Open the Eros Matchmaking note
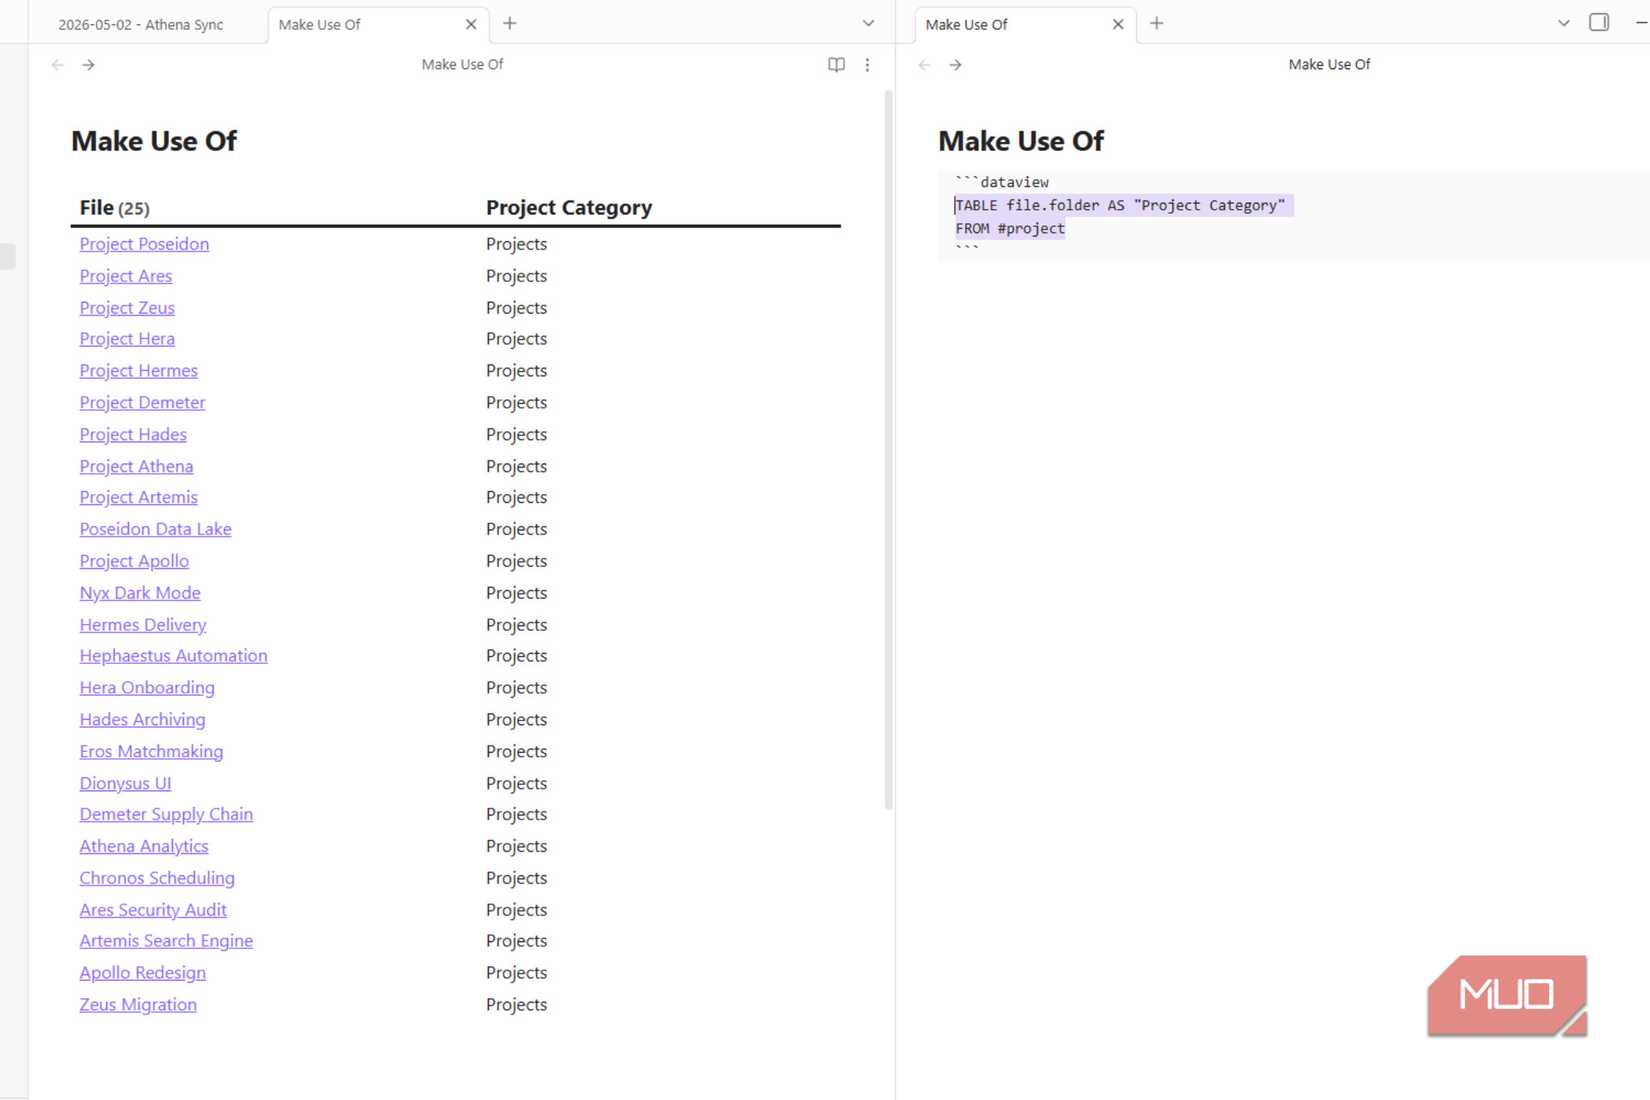This screenshot has width=1650, height=1100. point(151,752)
